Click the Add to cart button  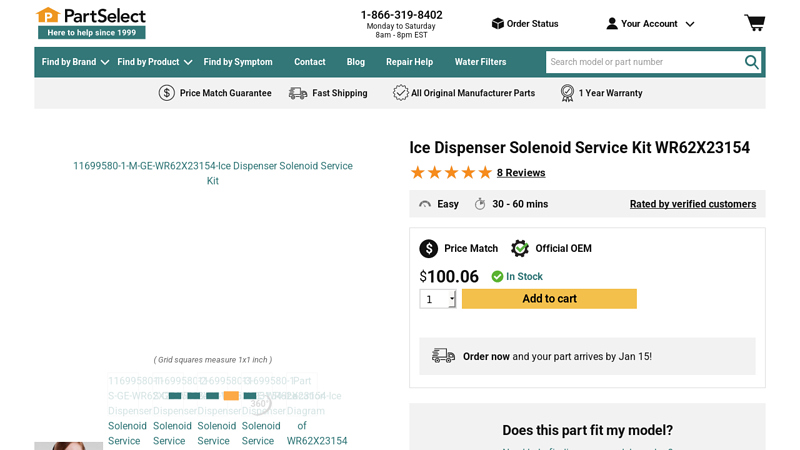tap(549, 299)
